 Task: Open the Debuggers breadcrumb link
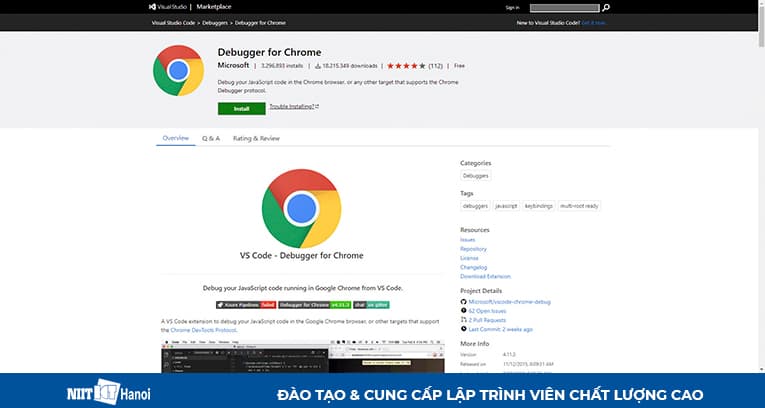215,23
